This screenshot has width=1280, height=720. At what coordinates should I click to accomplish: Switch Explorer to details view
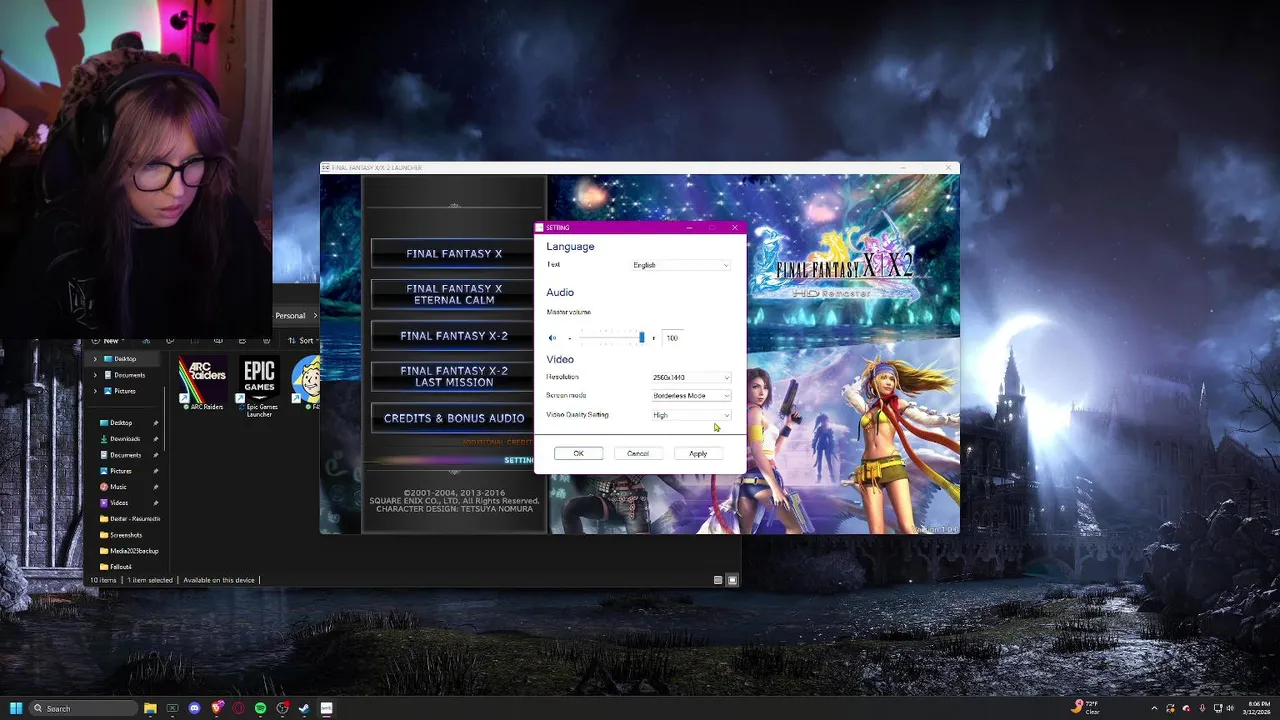pos(718,580)
